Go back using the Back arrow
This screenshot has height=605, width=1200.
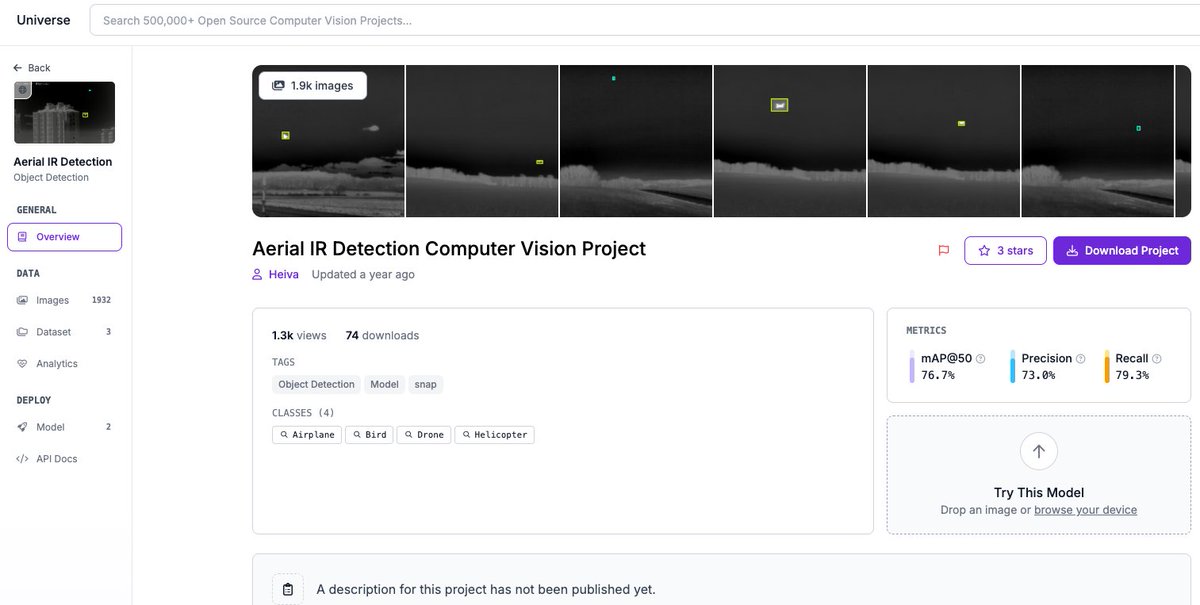tap(32, 68)
